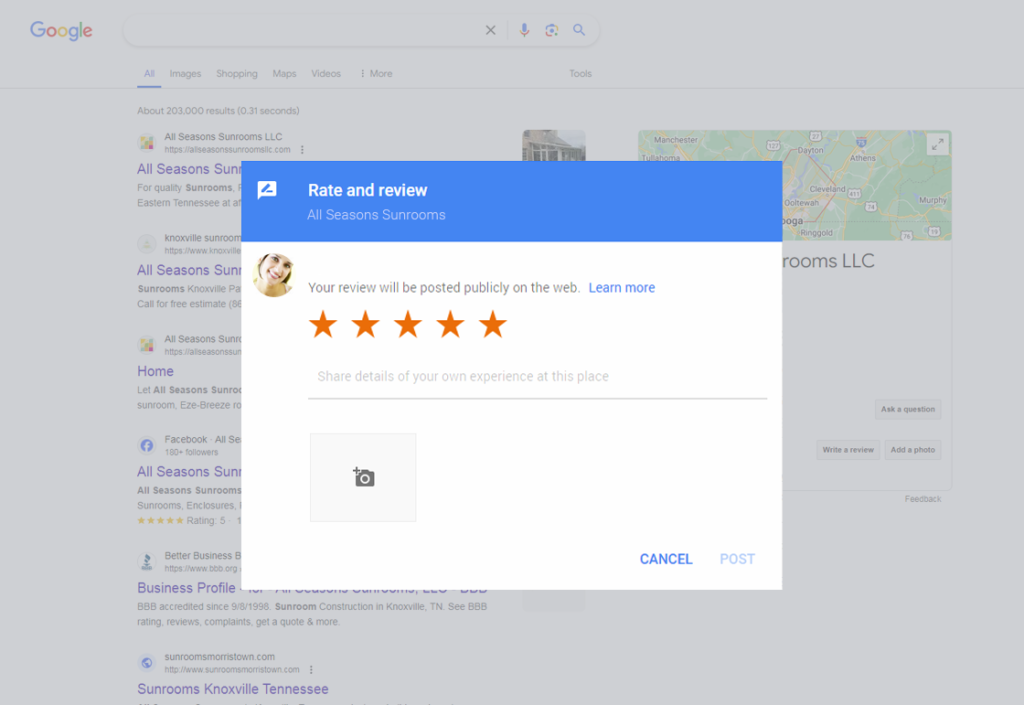Screen dimensions: 1024x705
Task: Click the user profile avatar
Action: click(x=274, y=275)
